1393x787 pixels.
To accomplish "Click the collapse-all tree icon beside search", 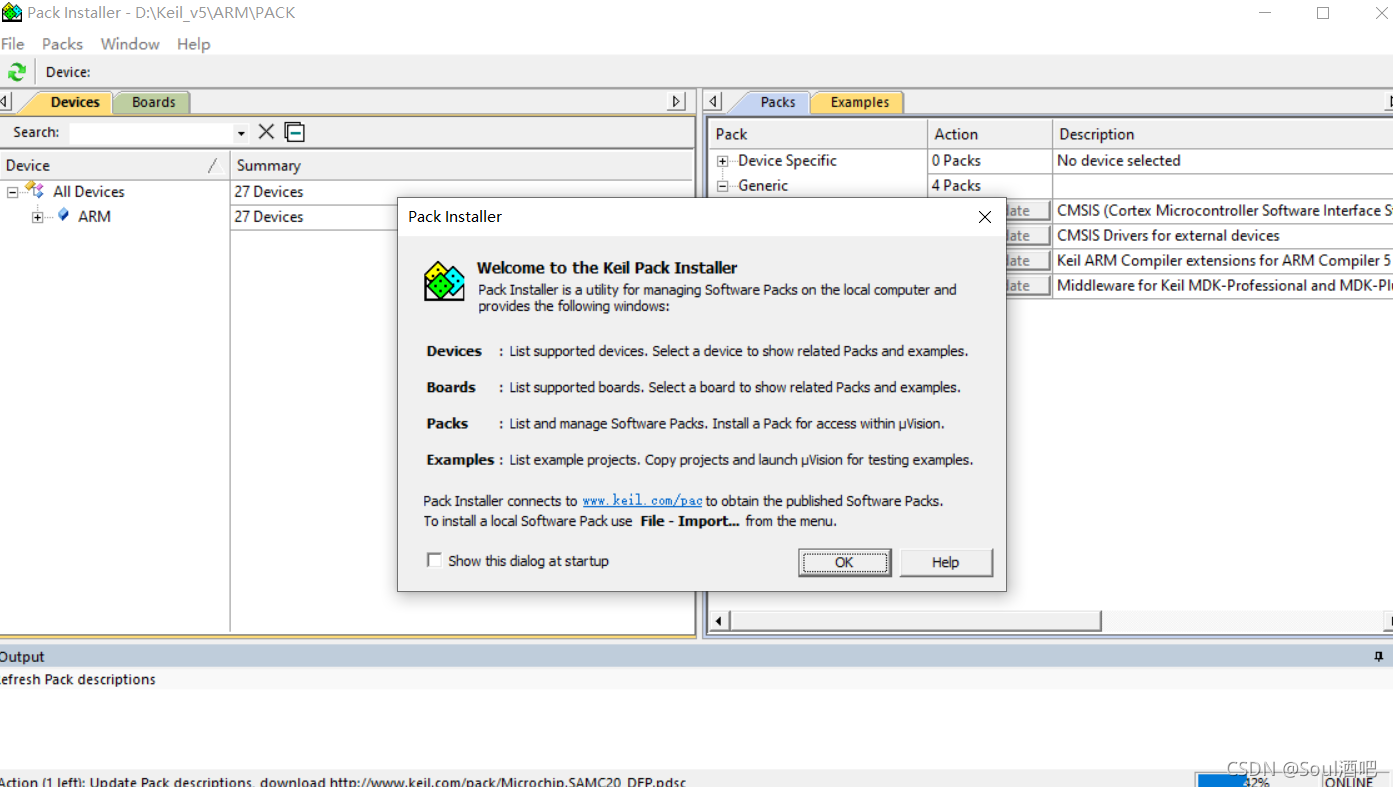I will pos(294,132).
